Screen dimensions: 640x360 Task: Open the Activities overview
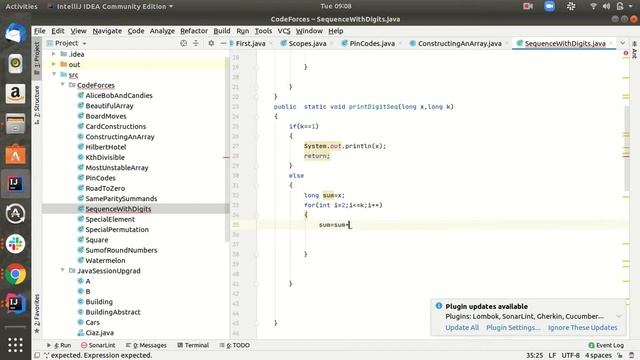pos(21,7)
